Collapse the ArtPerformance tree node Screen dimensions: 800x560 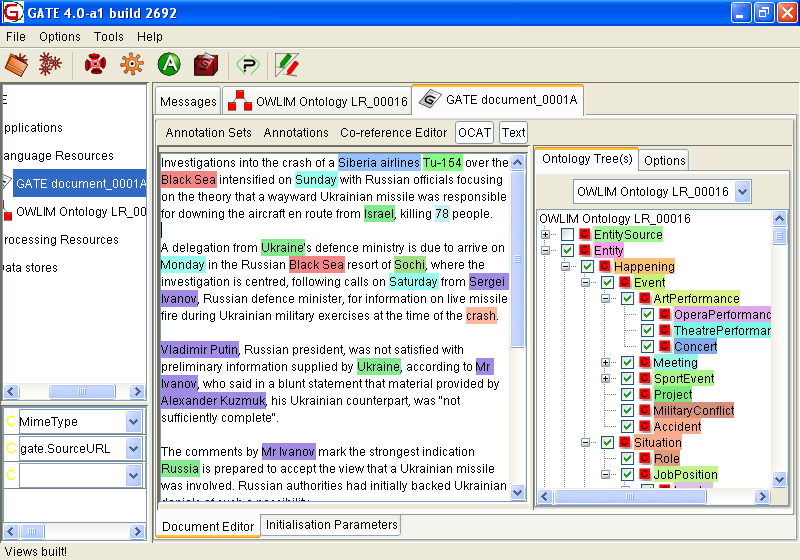tap(606, 298)
